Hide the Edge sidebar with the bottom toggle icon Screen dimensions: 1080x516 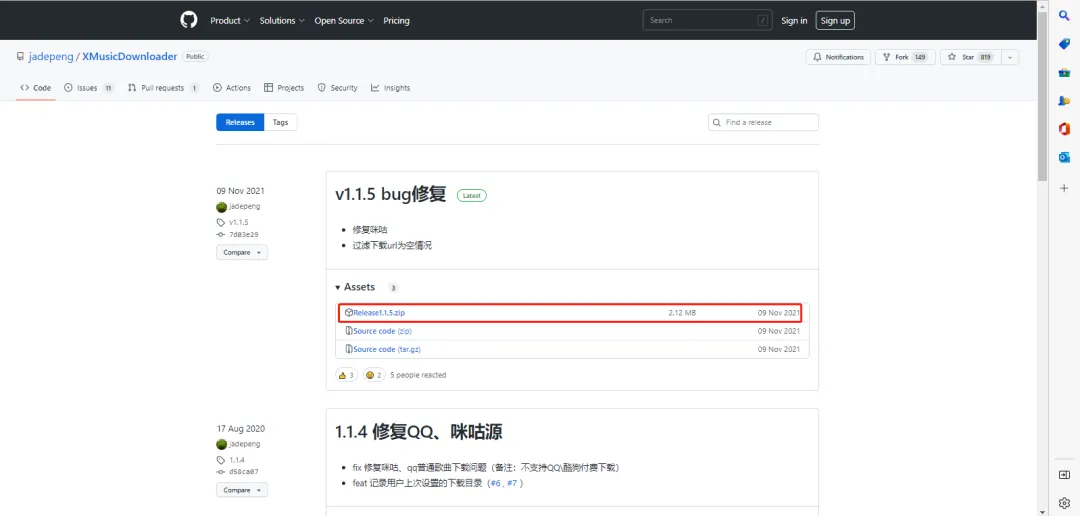[x=1064, y=475]
